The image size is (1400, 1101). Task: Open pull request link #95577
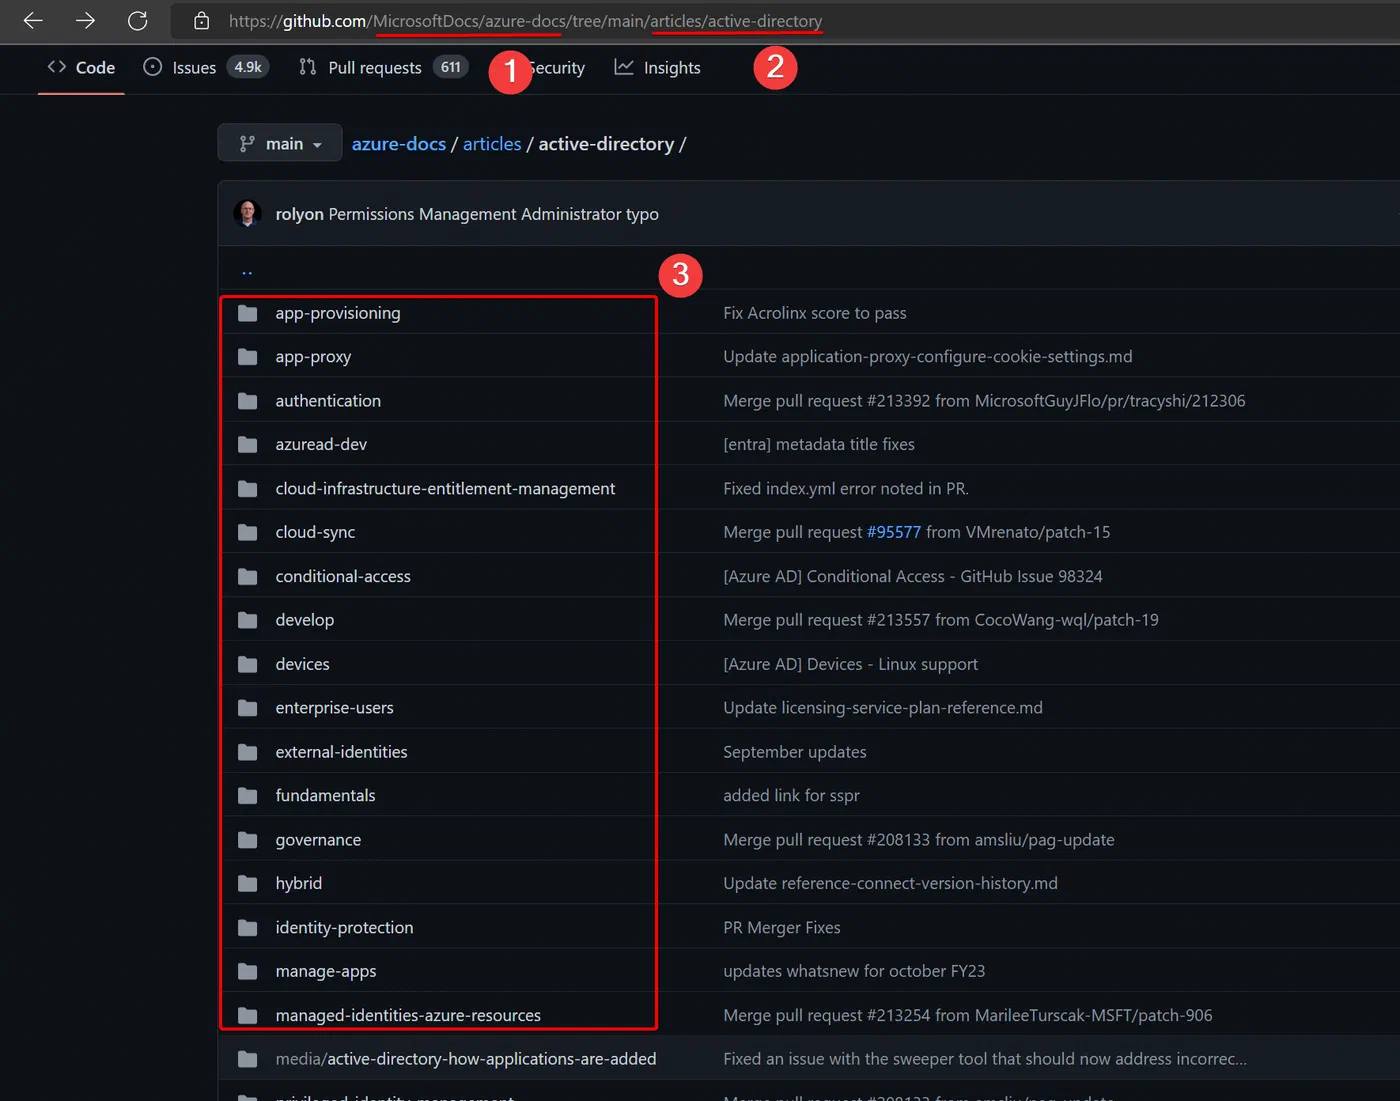(x=894, y=533)
